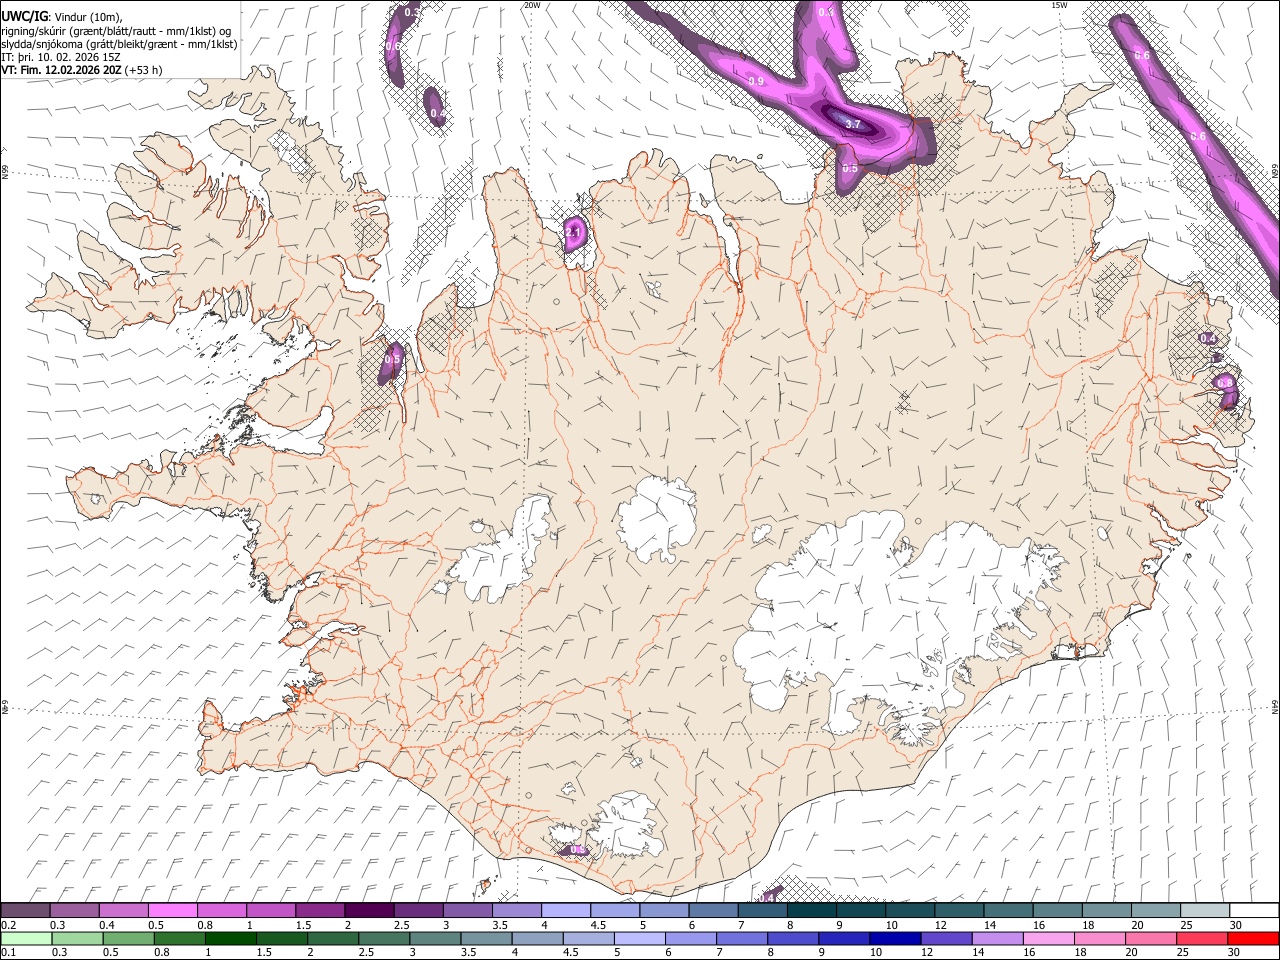Image resolution: width=1280 pixels, height=960 pixels.
Task: Click the 'rigning/skúrir' legend description line
Action: tap(117, 30)
